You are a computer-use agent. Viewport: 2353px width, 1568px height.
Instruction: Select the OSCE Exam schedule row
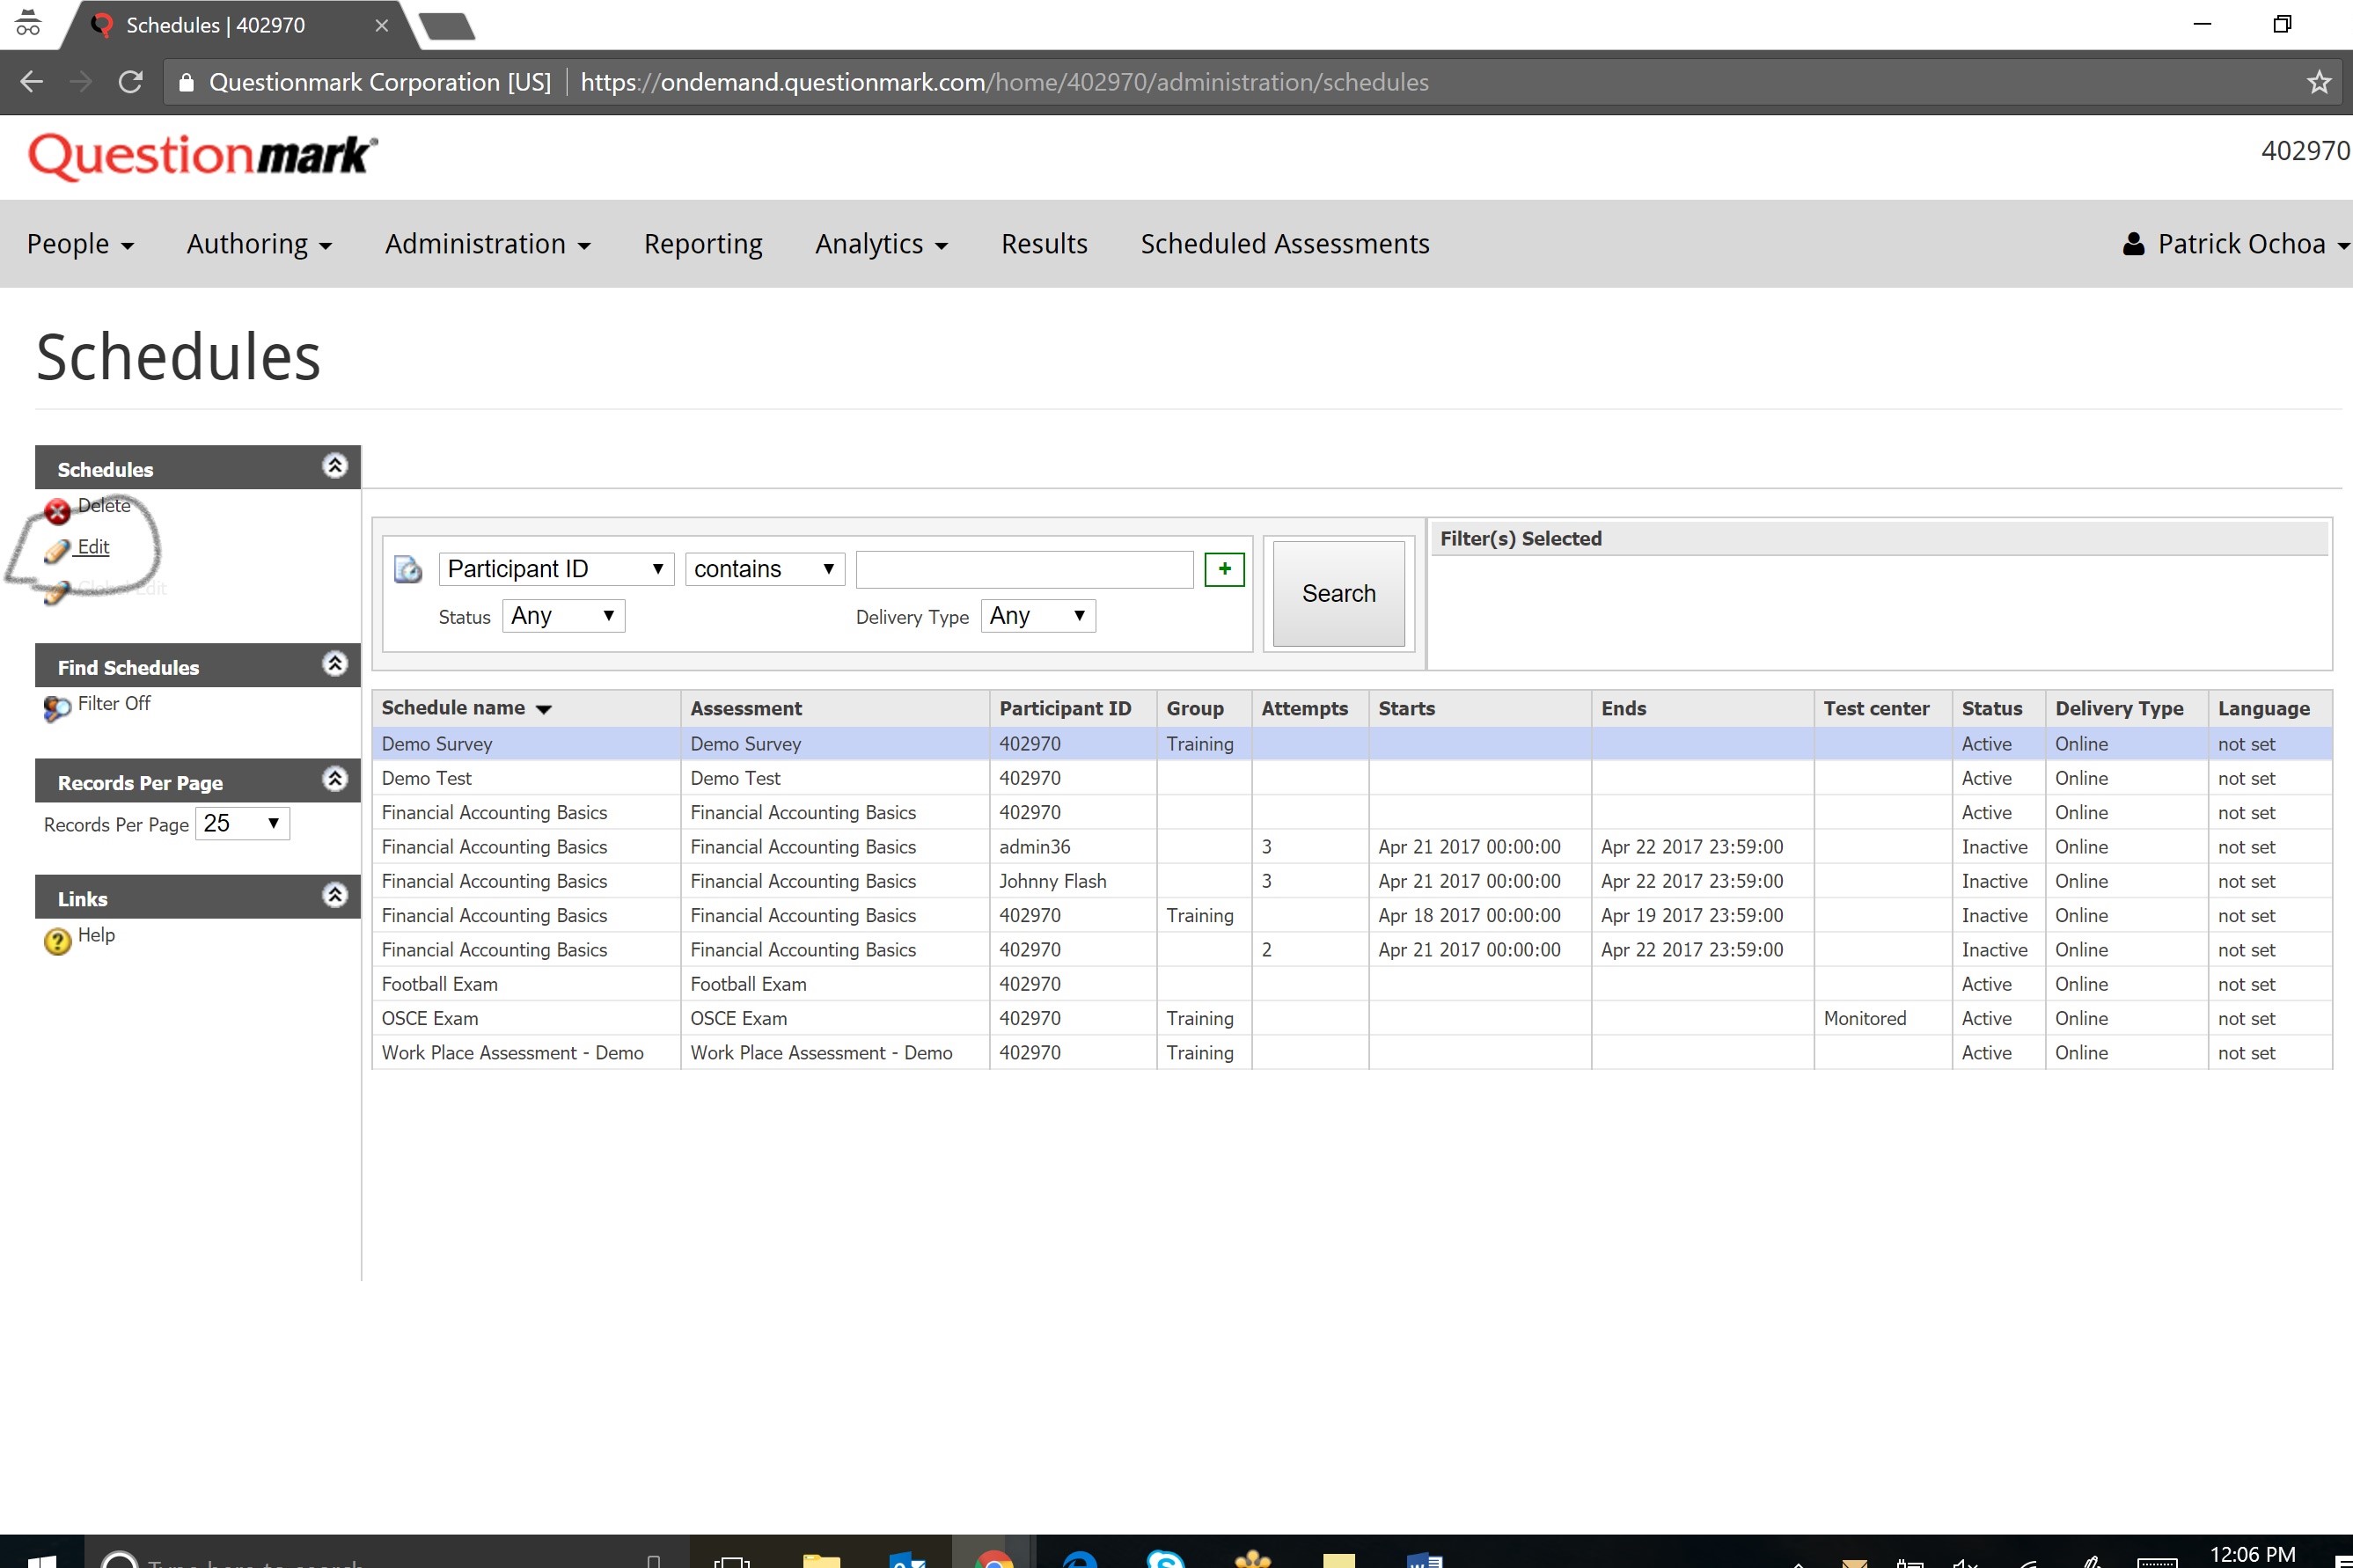[430, 1018]
